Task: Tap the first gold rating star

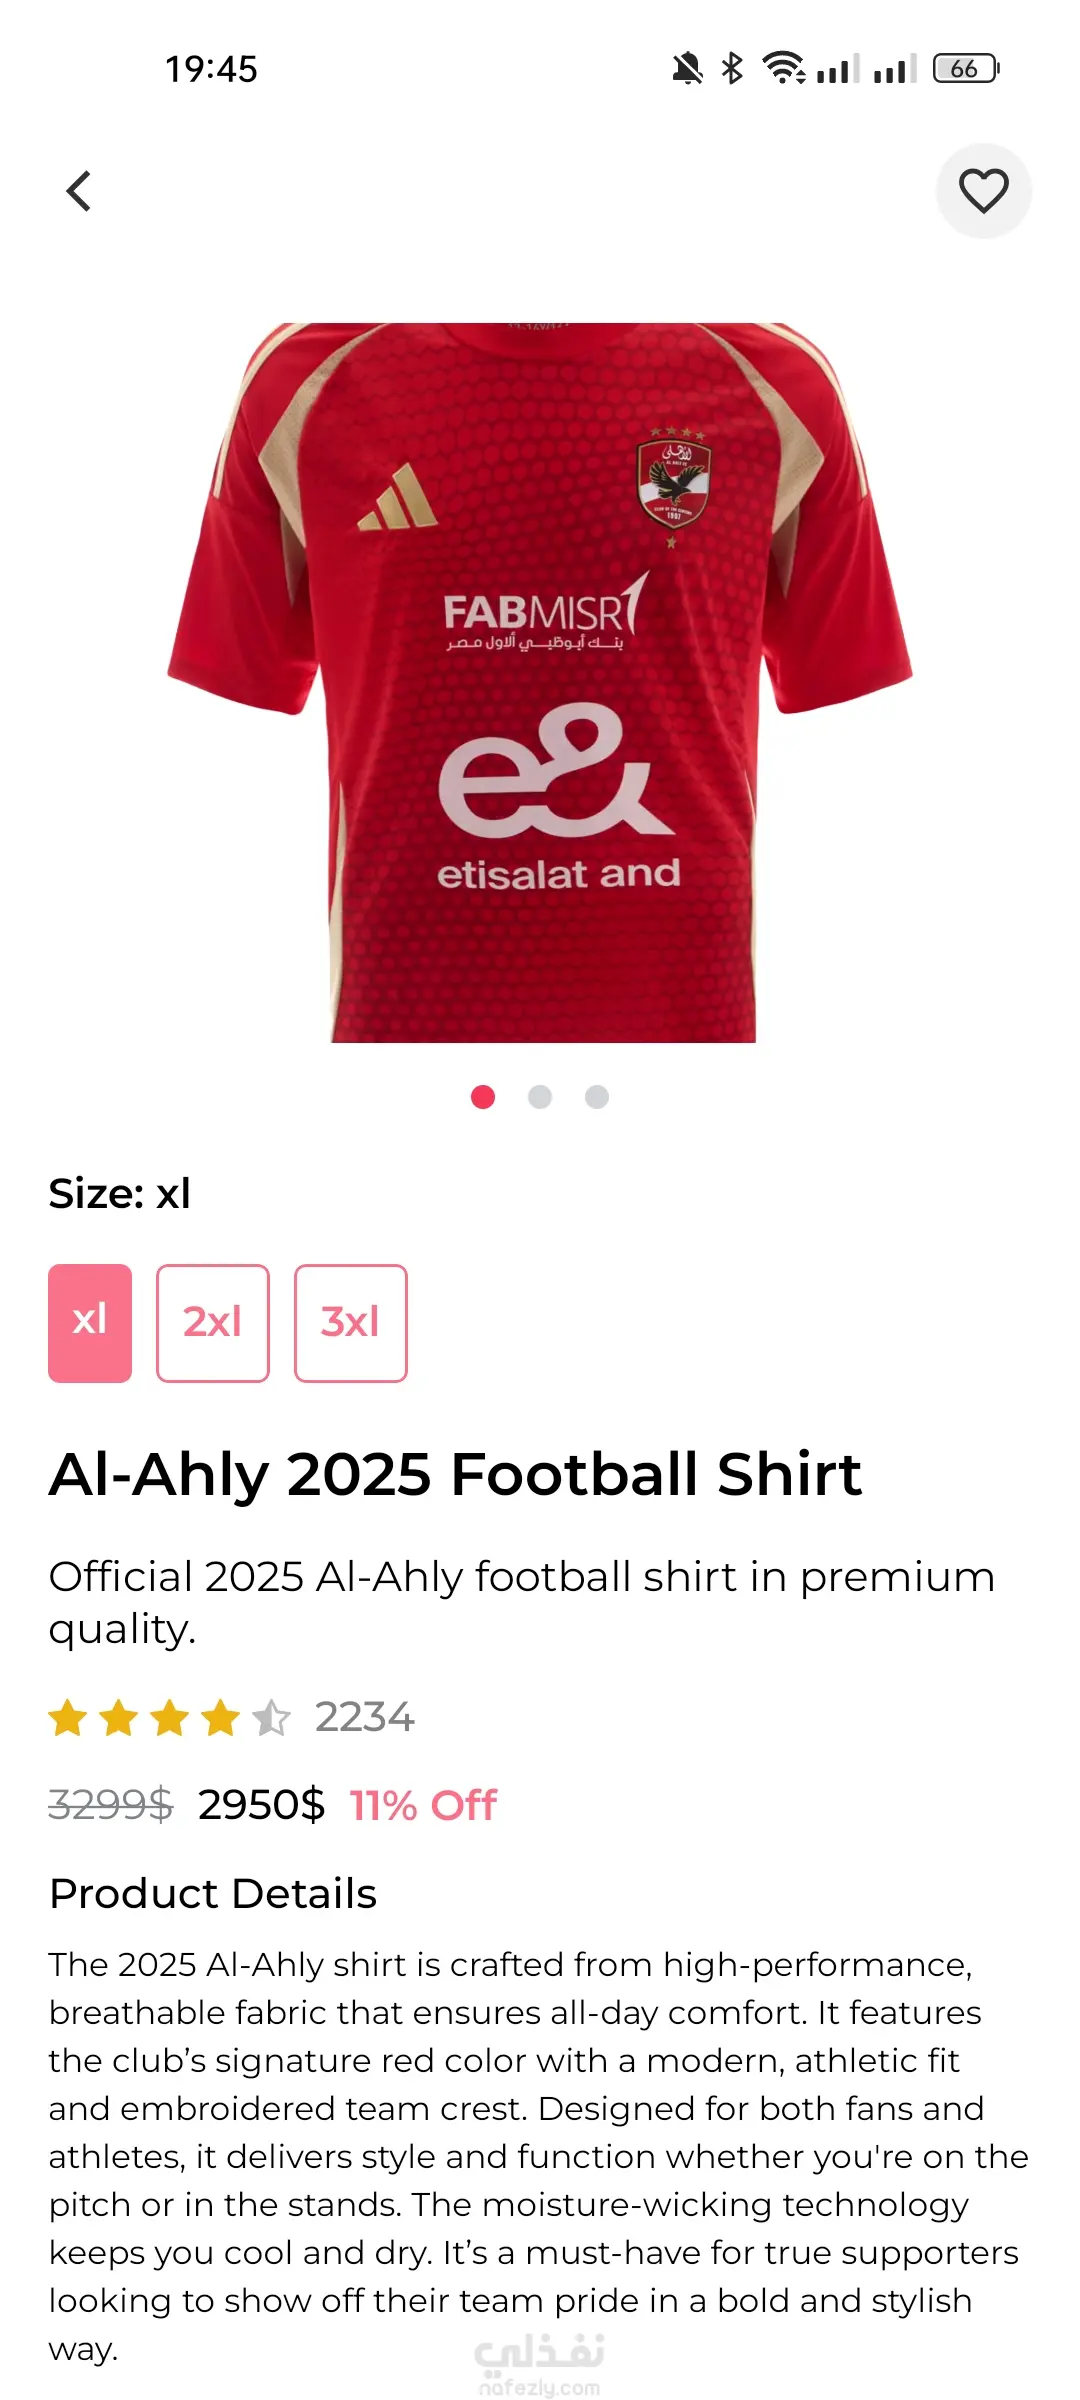Action: (x=68, y=1718)
